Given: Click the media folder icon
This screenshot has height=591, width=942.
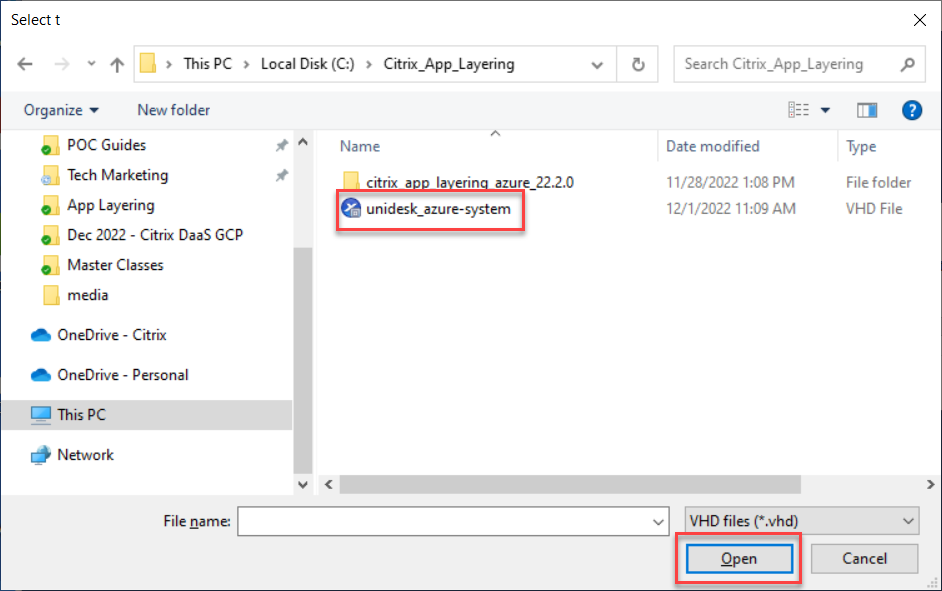Looking at the screenshot, I should 52,295.
